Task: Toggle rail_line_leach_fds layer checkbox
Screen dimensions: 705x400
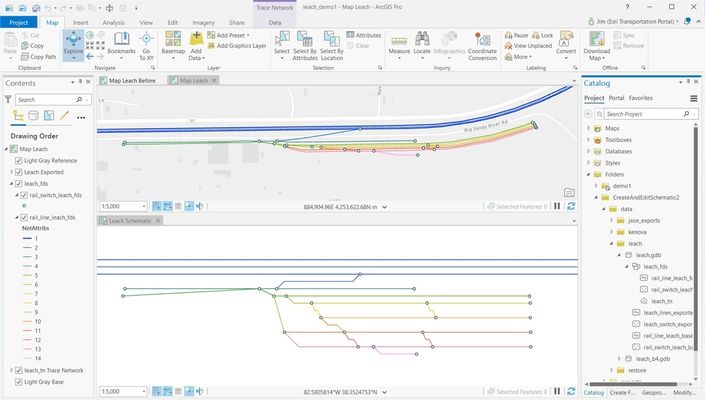Action: point(24,218)
